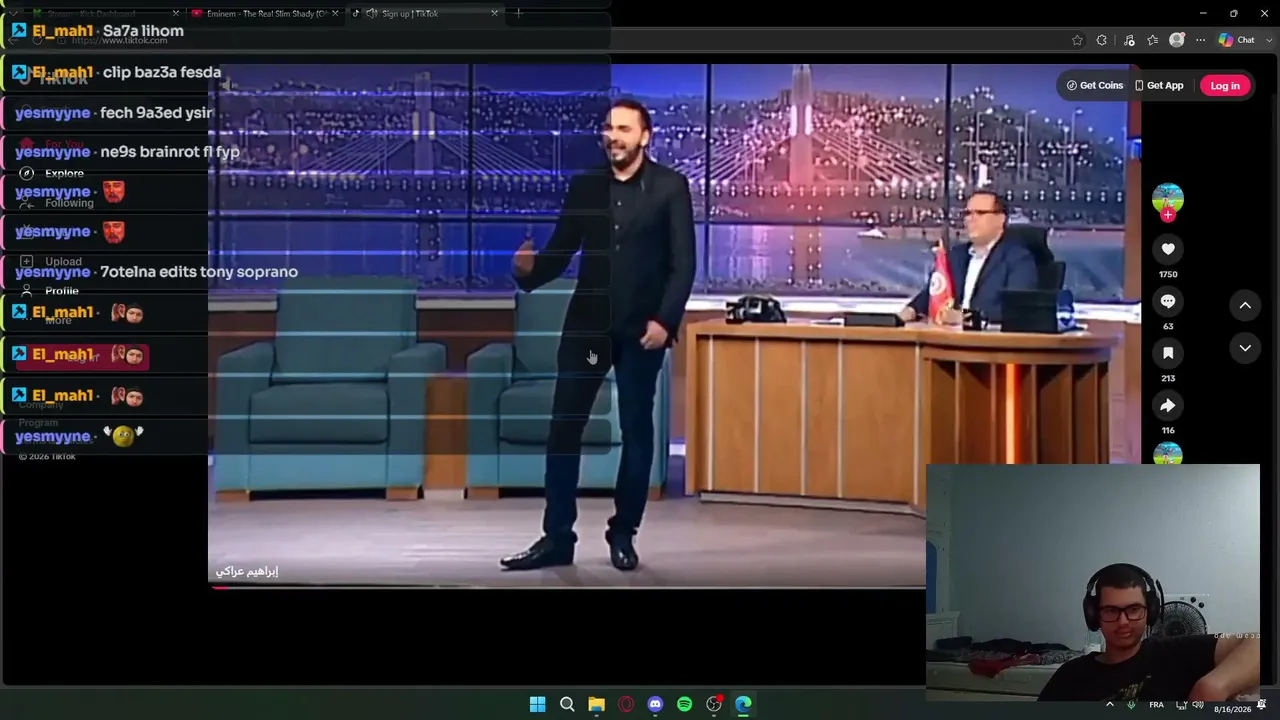
Task: Add this page to favorites star
Action: 1077,40
